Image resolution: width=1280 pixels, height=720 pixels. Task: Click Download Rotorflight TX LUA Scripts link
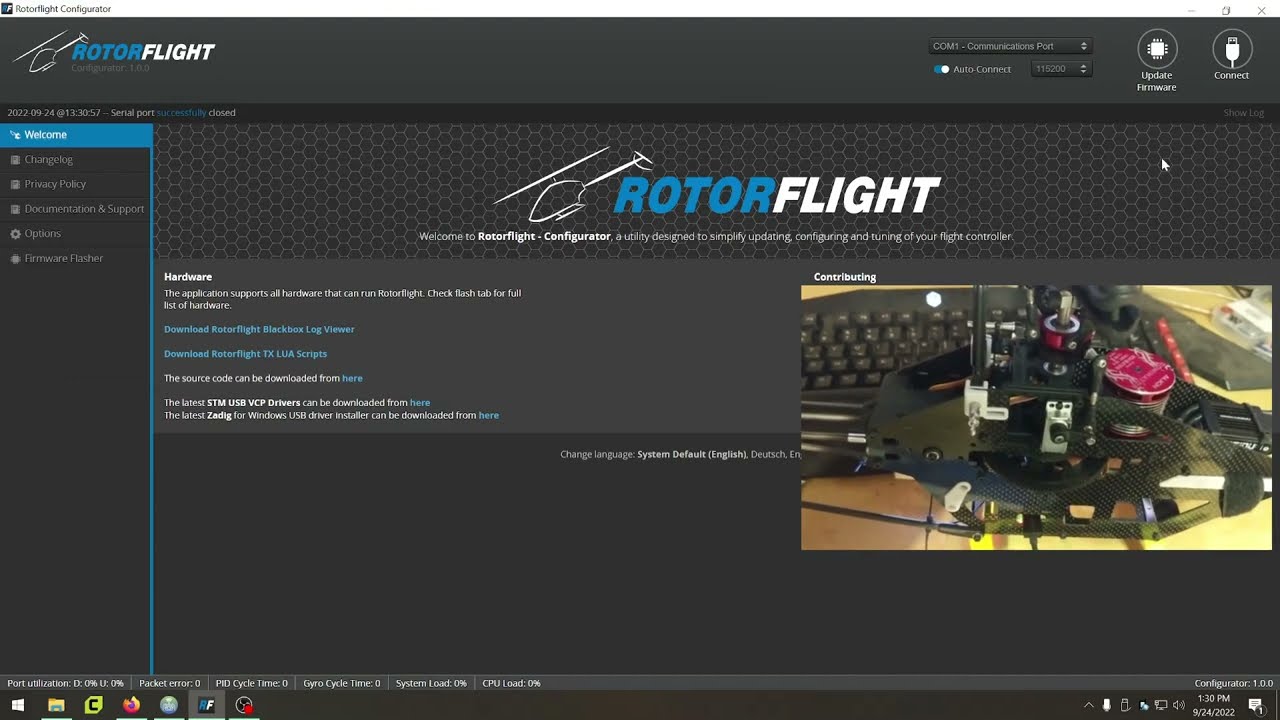click(x=245, y=354)
